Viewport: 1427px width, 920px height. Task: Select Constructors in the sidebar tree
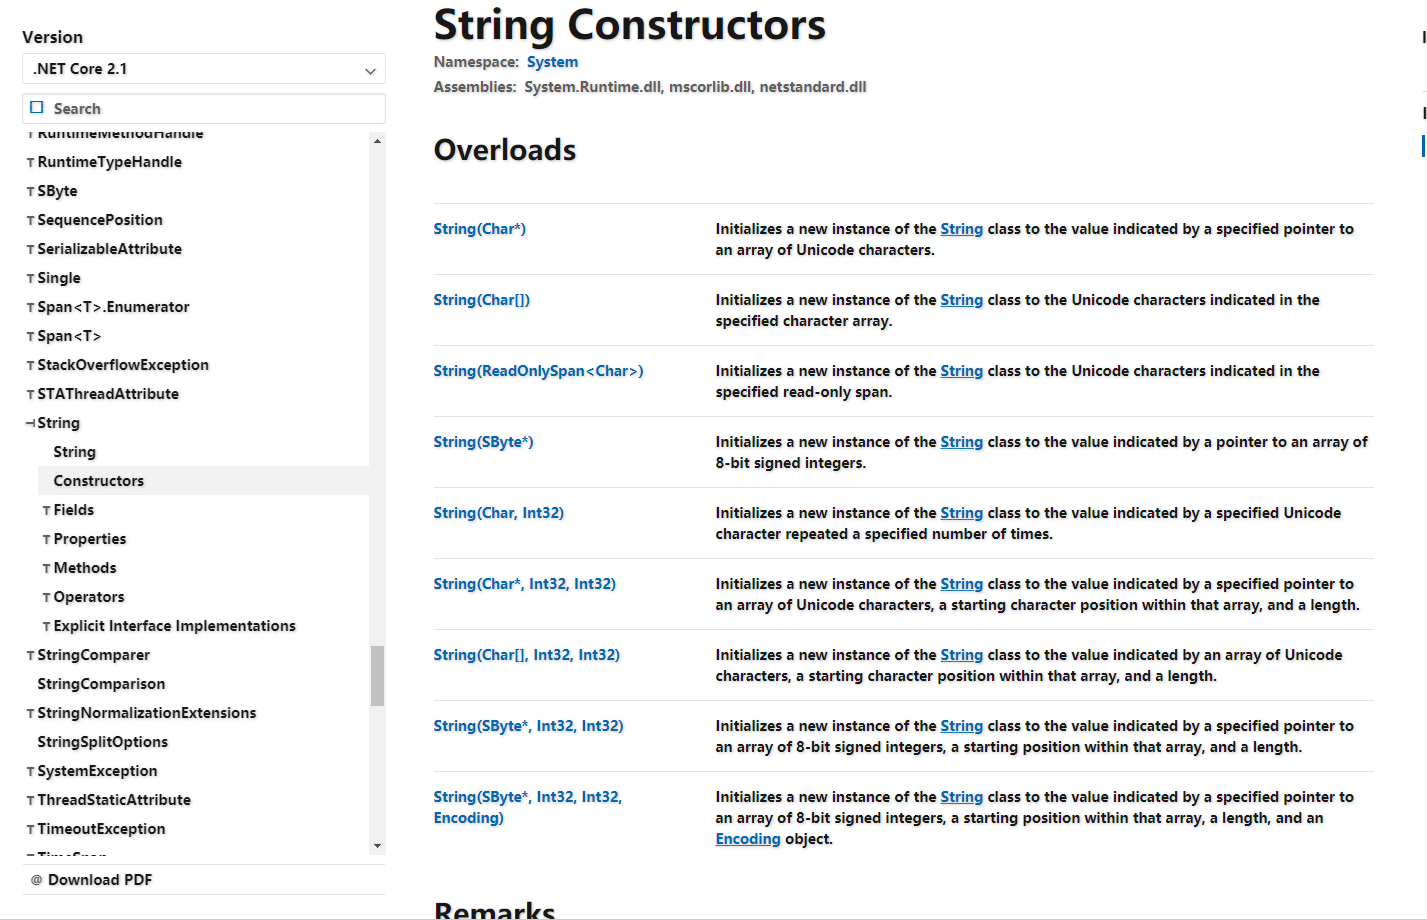[98, 481]
